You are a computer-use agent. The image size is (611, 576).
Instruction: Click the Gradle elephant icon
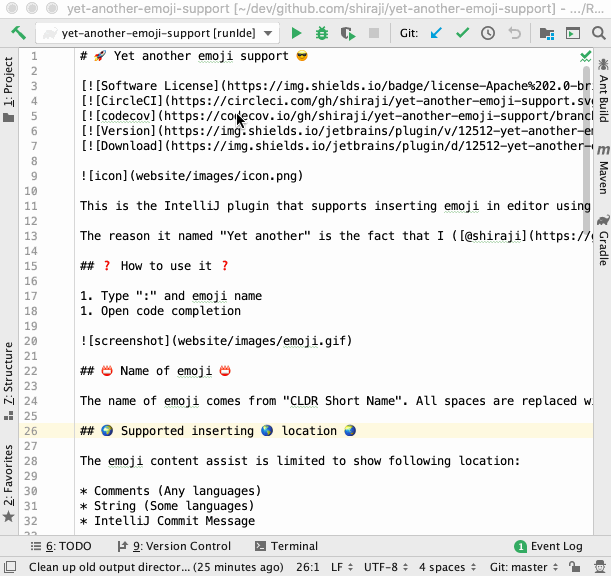[x=603, y=220]
